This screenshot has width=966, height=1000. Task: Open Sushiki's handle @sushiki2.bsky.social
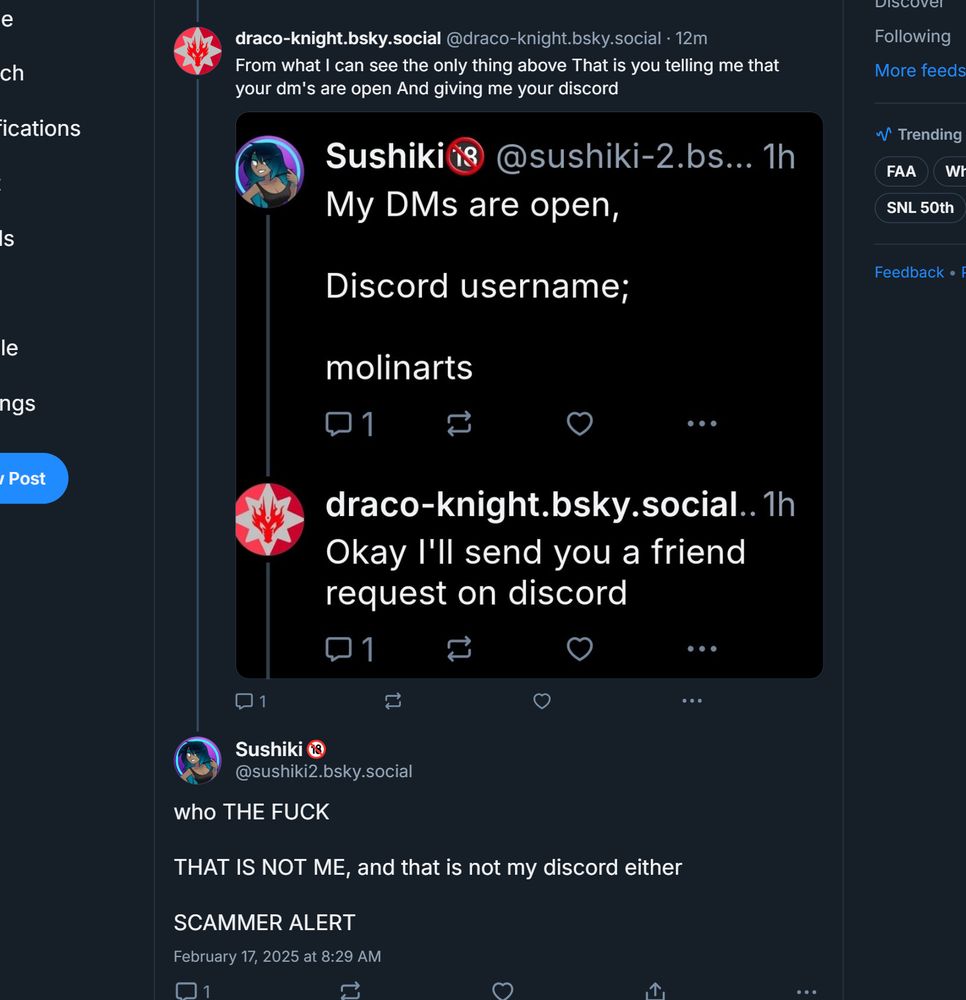(x=324, y=771)
